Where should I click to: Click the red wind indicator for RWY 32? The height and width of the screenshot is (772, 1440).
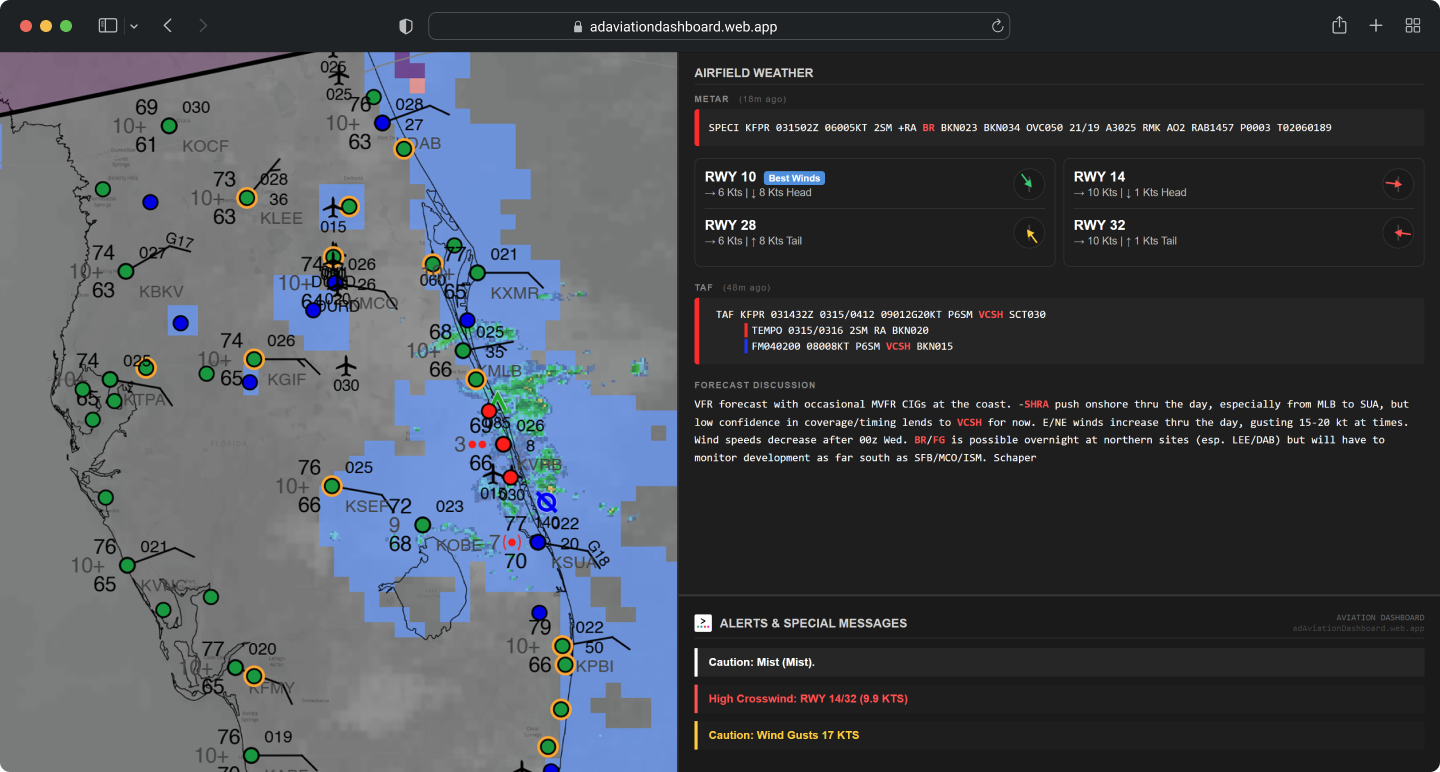[1397, 232]
